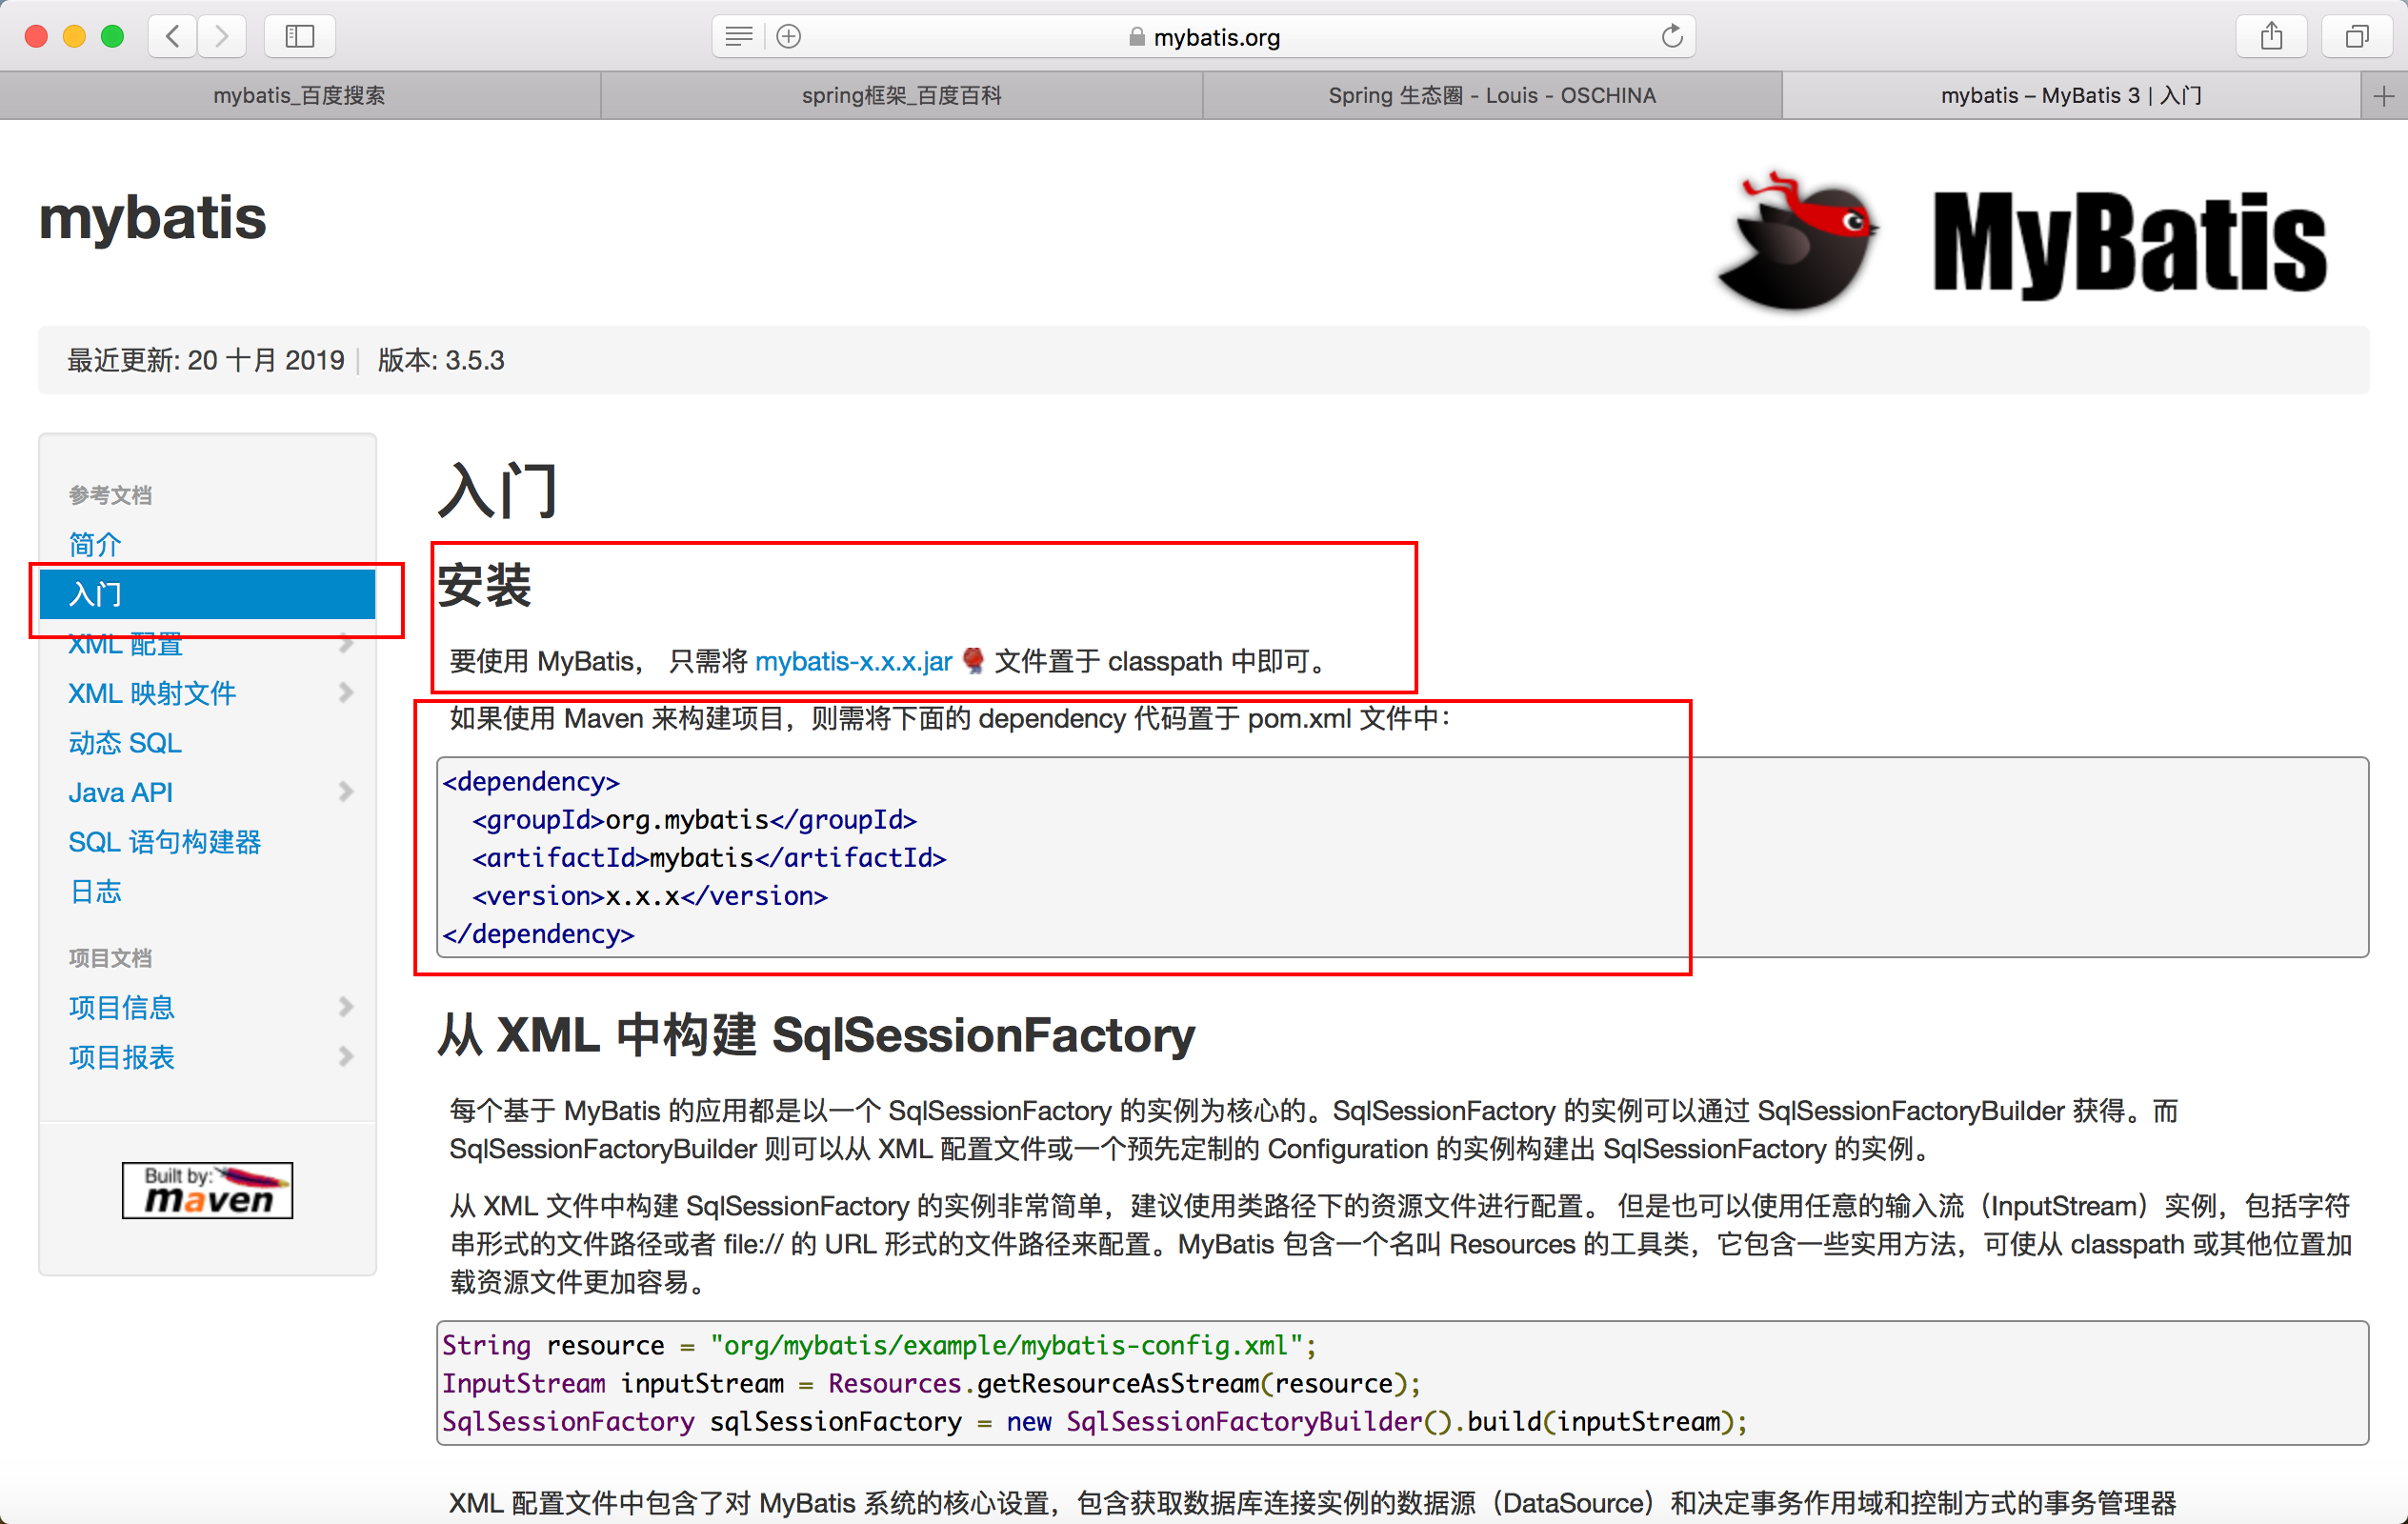Screen dimensions: 2408x1524
Task: Click the back navigation arrow
Action: [172, 36]
